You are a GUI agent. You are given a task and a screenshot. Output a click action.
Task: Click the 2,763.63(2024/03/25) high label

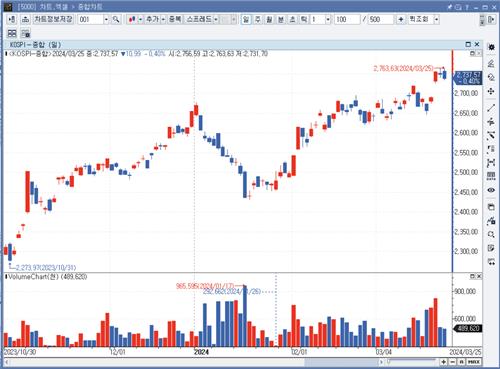[x=403, y=68]
